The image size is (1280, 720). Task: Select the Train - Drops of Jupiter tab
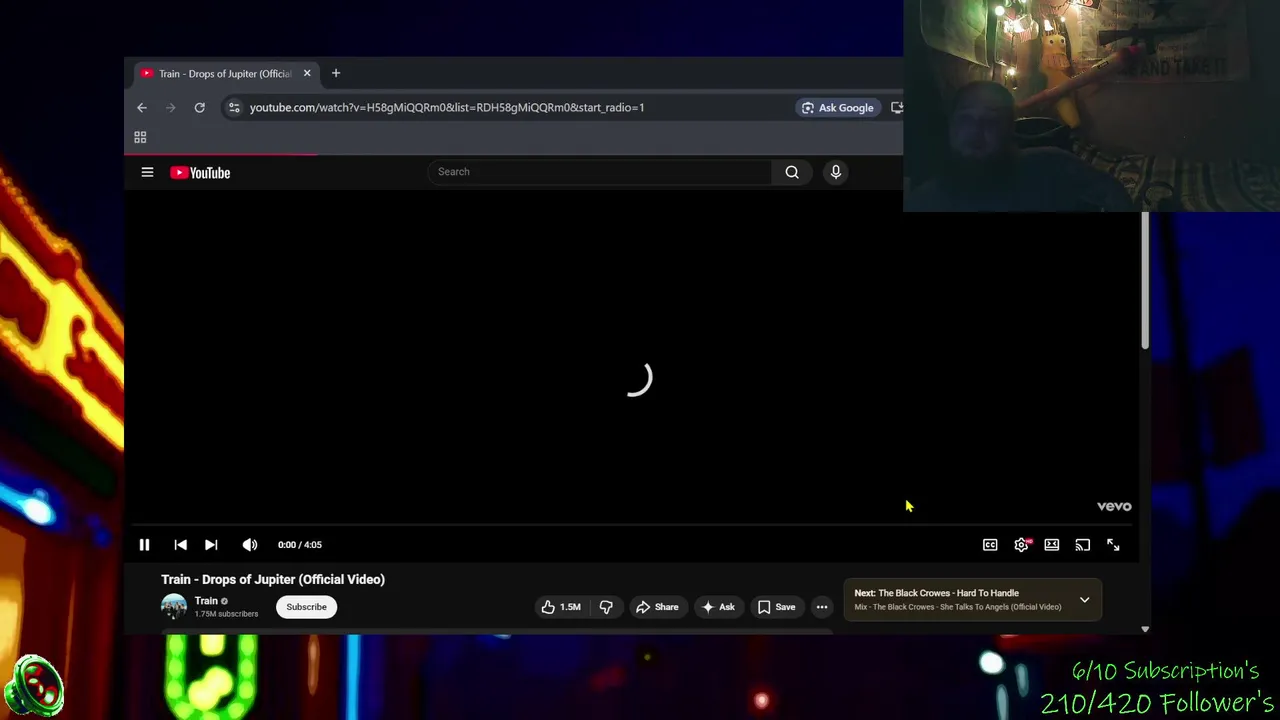[225, 73]
